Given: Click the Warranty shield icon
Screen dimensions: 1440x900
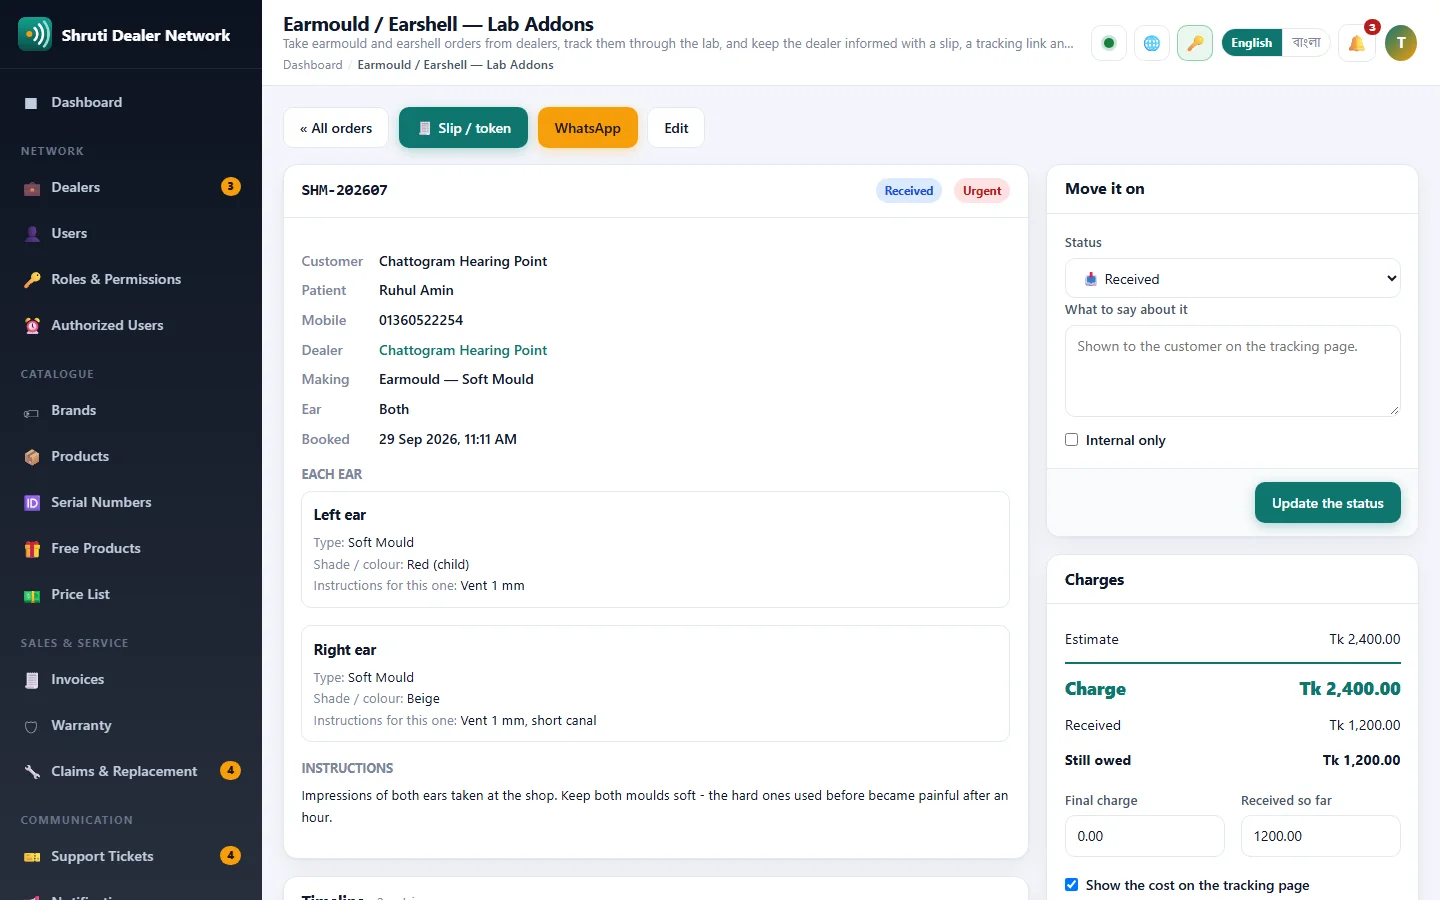Looking at the screenshot, I should coord(31,726).
